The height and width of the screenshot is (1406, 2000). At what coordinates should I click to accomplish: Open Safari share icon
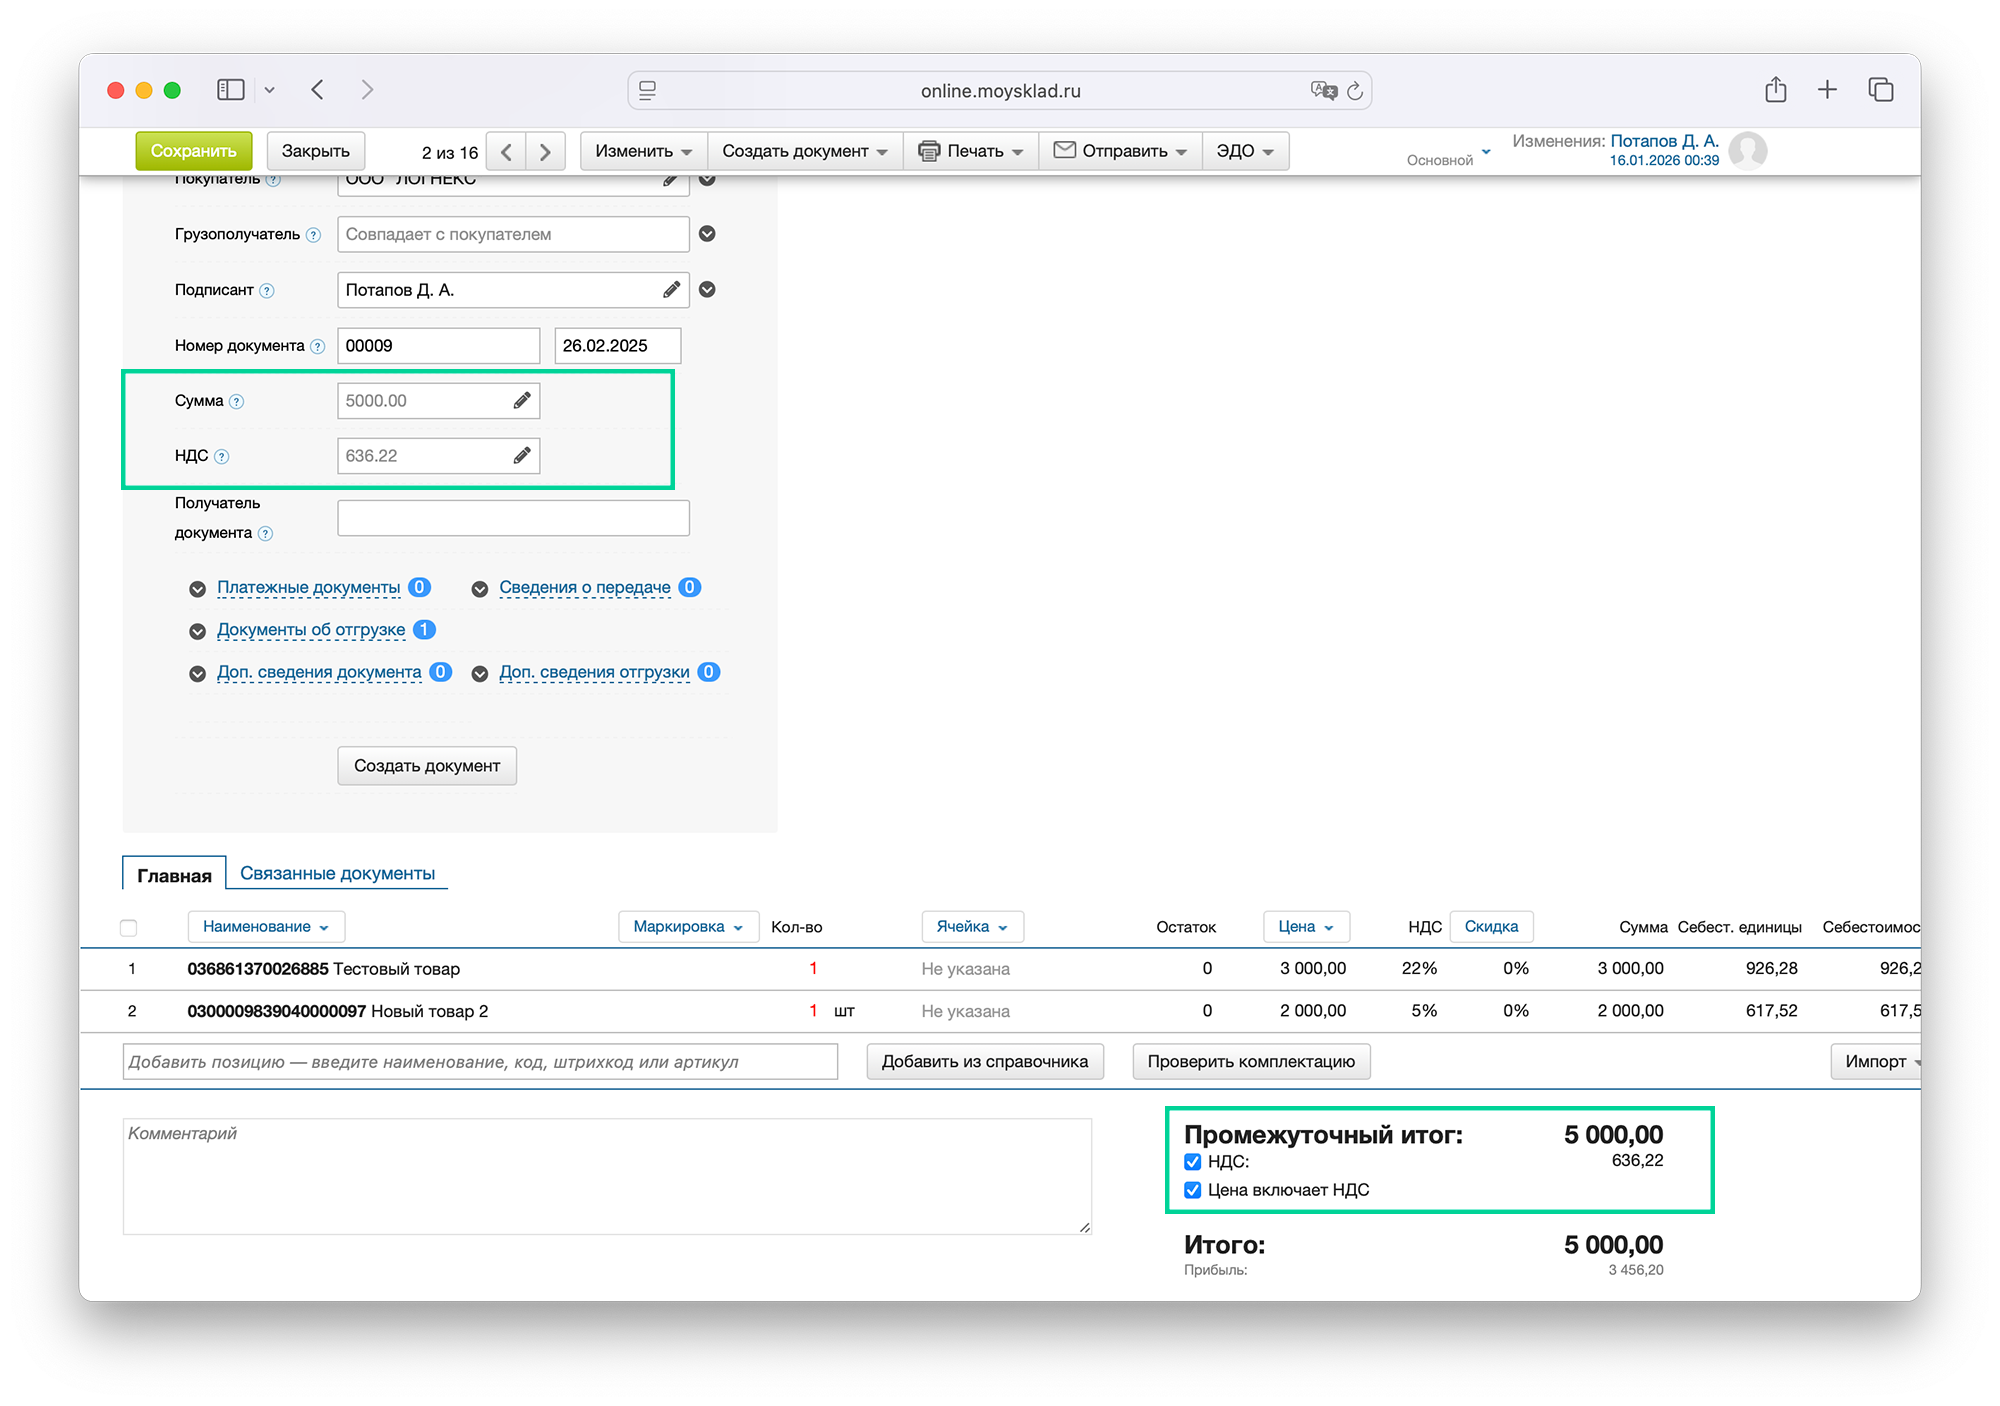coord(1775,90)
